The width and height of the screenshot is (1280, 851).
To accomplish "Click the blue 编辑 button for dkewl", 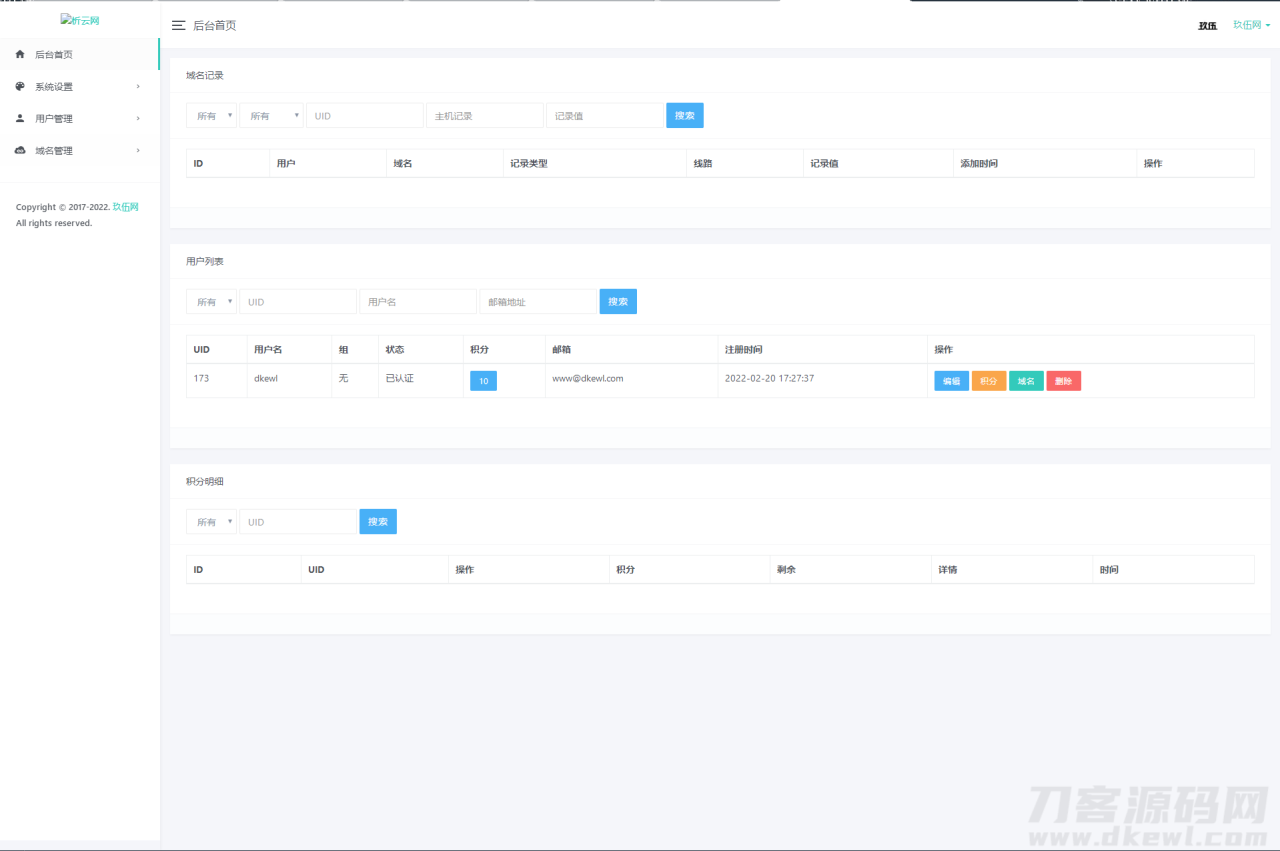I will (x=951, y=381).
